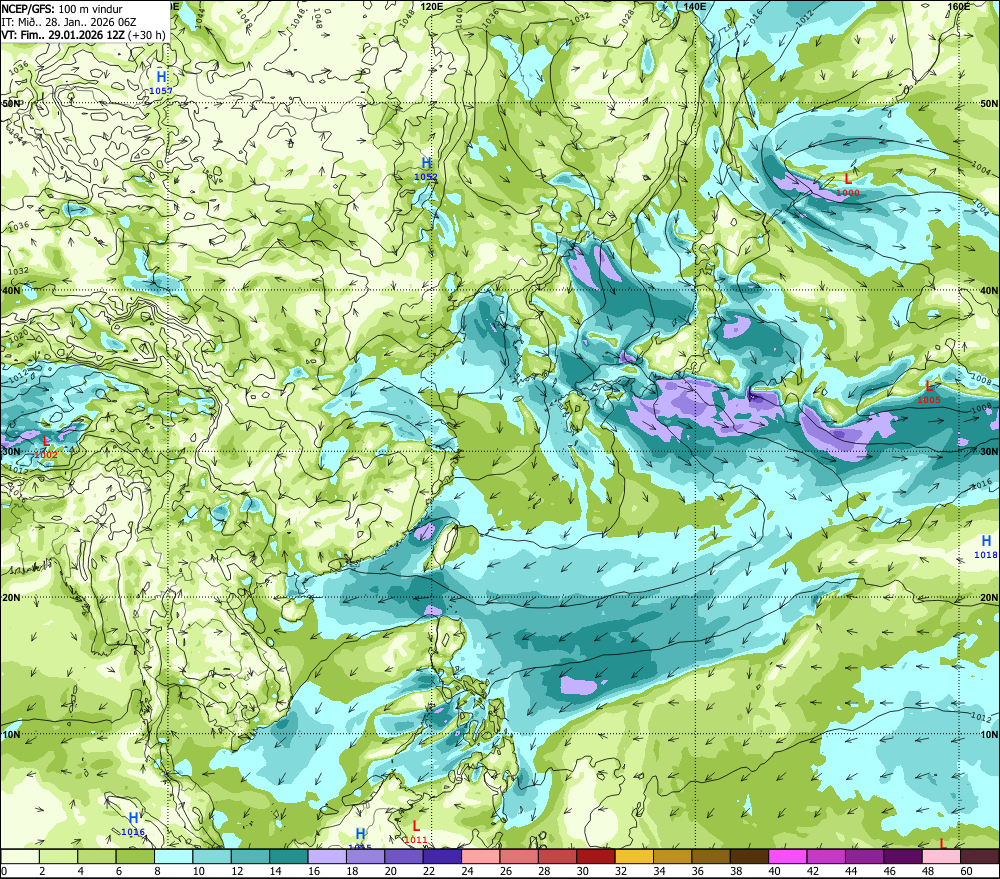Click the legend value 8
Image resolution: width=1000 pixels, height=879 pixels.
[157, 871]
